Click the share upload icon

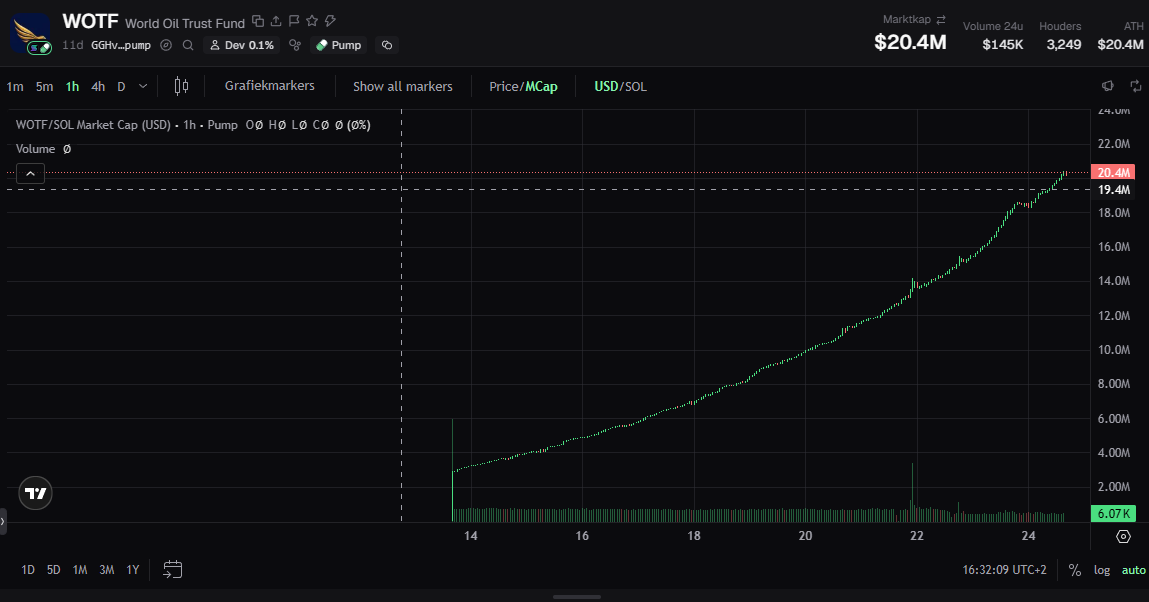click(x=276, y=21)
